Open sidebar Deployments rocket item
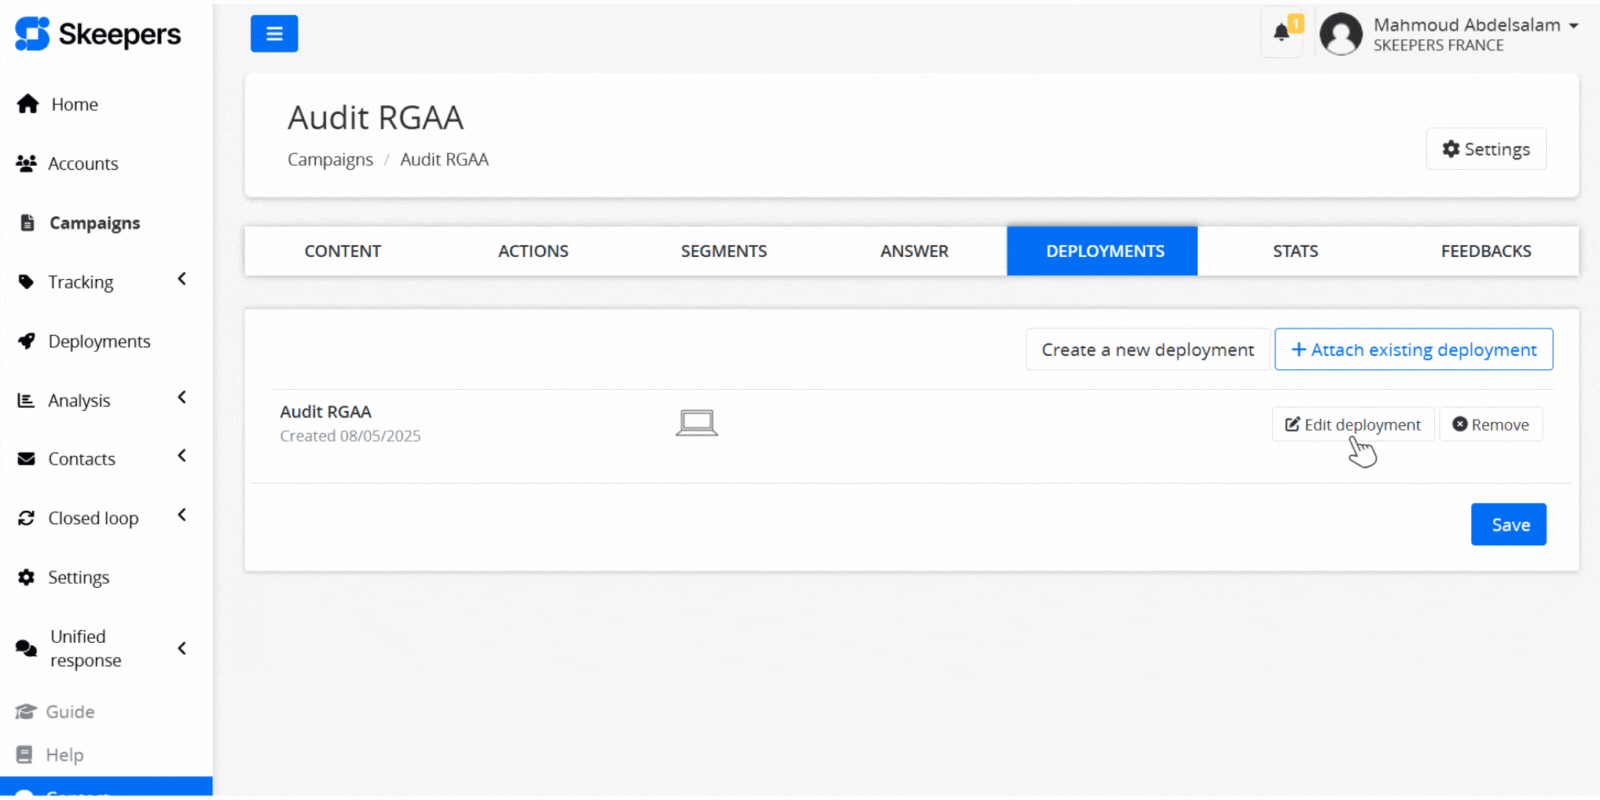Image resolution: width=1600 pixels, height=800 pixels. coord(98,342)
